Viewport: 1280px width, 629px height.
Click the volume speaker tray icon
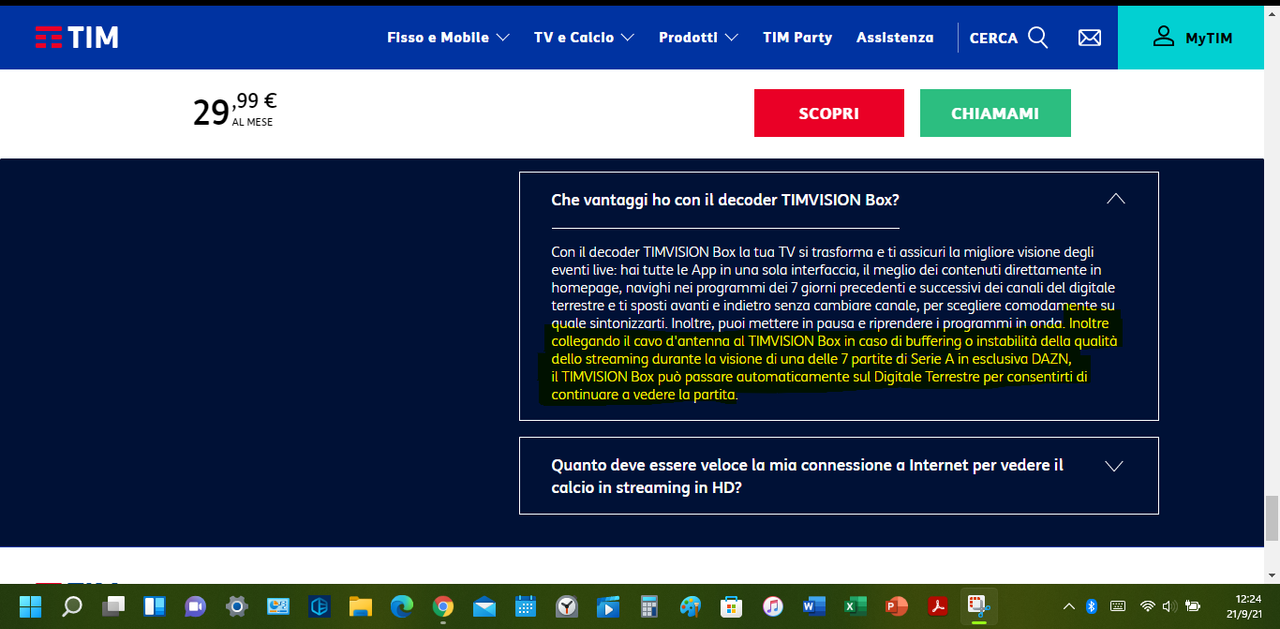tap(1169, 606)
